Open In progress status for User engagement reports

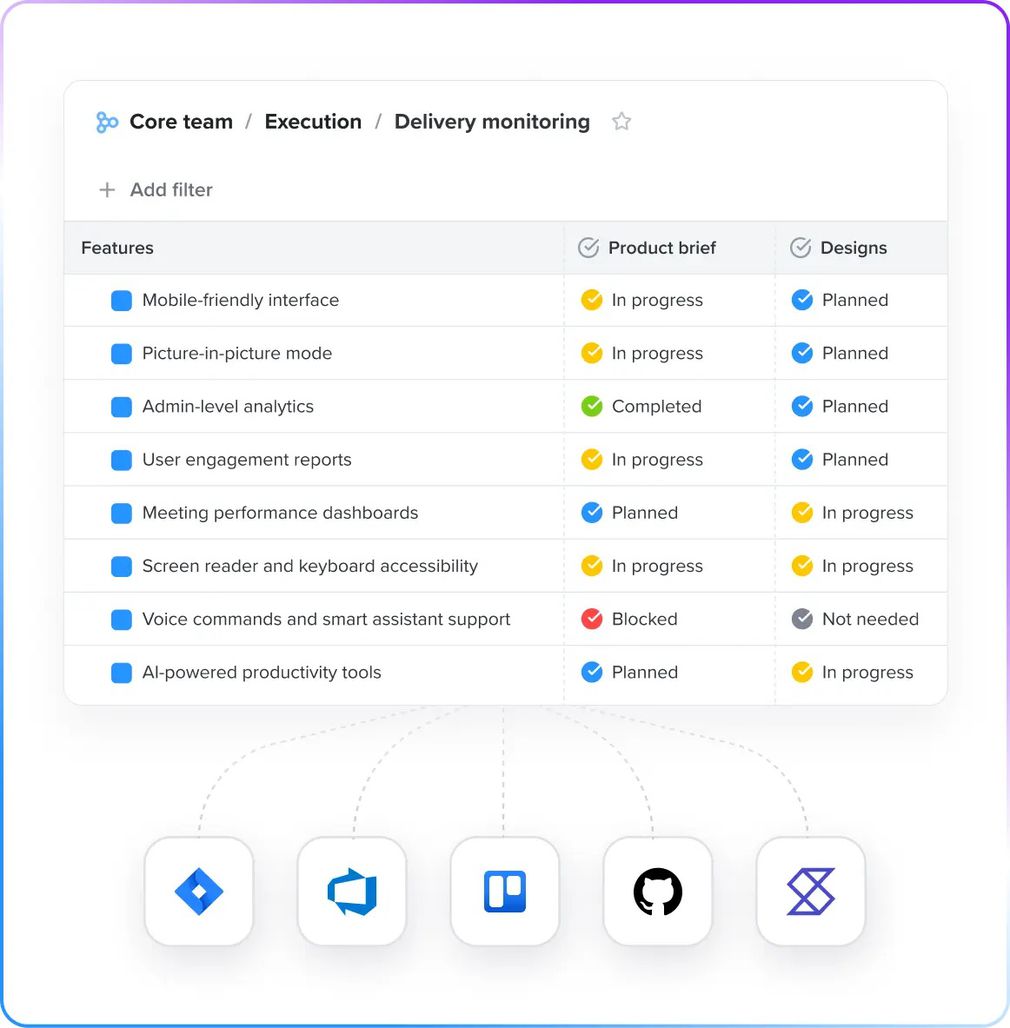tap(656, 460)
